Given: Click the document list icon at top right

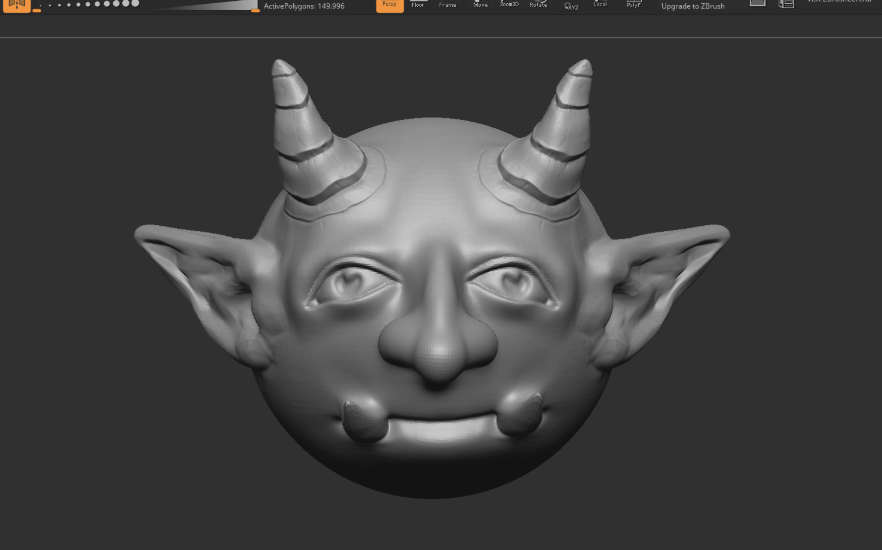Looking at the screenshot, I should 786,4.
